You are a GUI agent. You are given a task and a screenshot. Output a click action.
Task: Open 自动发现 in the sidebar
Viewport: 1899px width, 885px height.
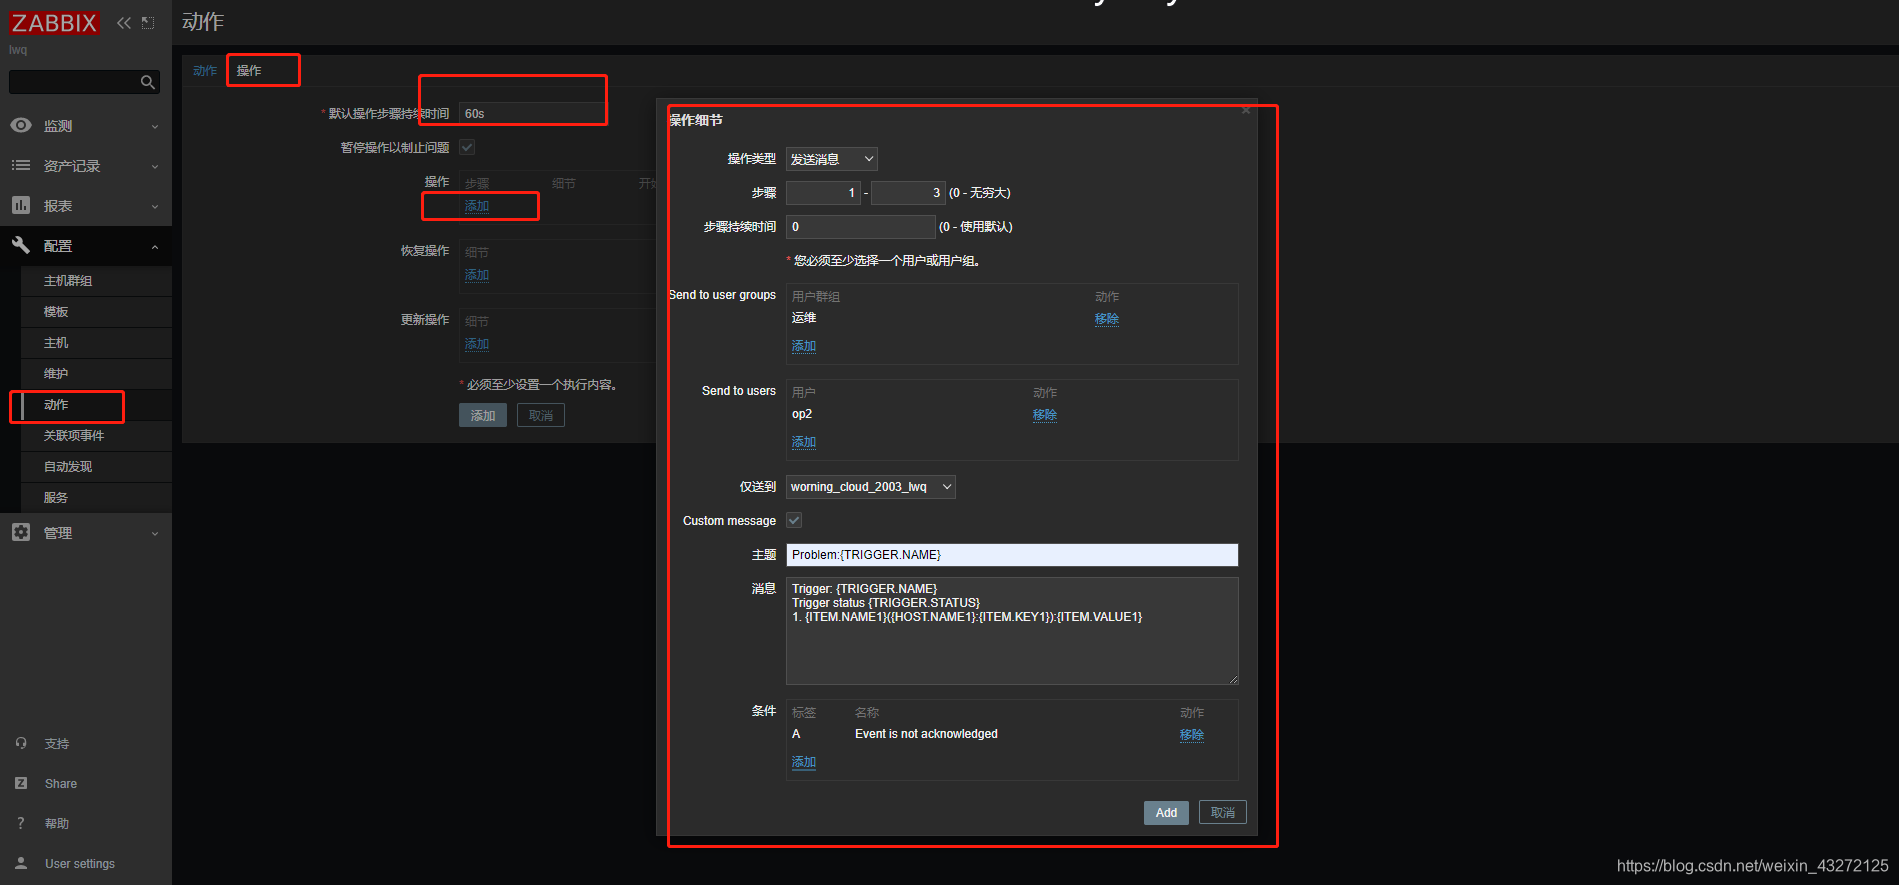(x=68, y=467)
